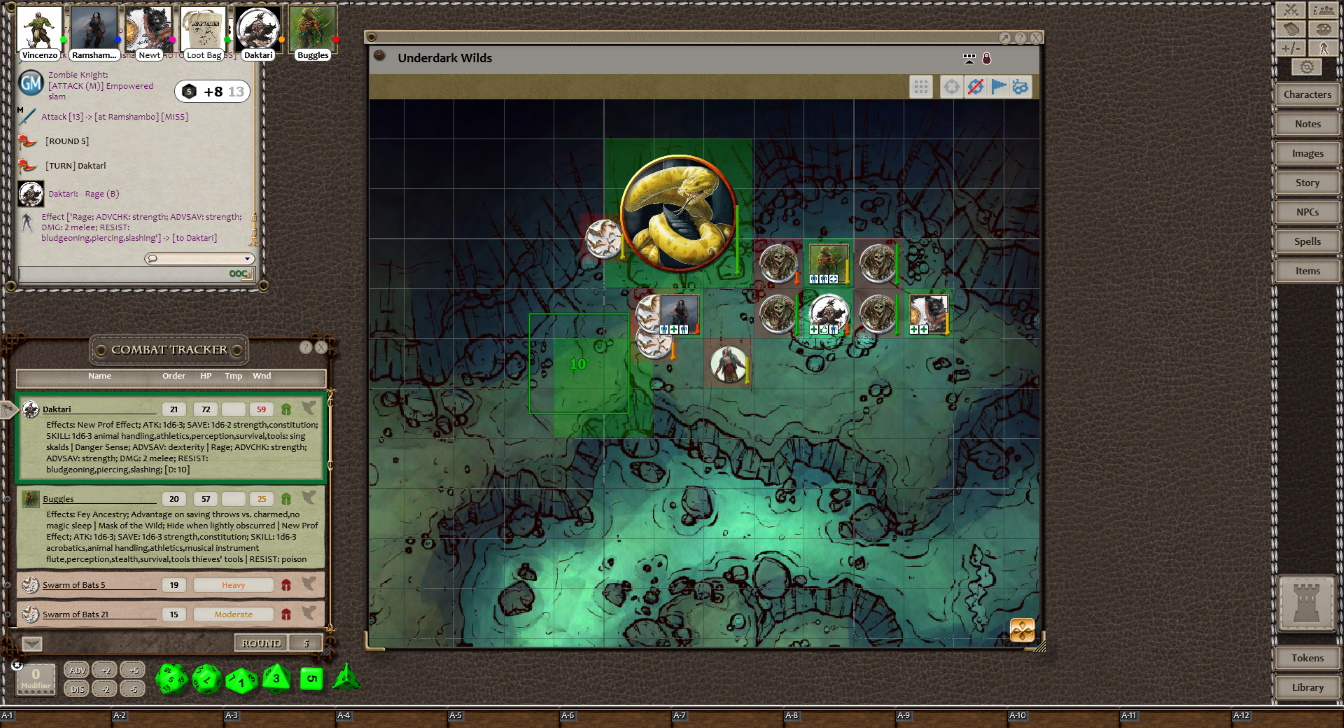Toggle the map lock padlock icon

pos(987,58)
